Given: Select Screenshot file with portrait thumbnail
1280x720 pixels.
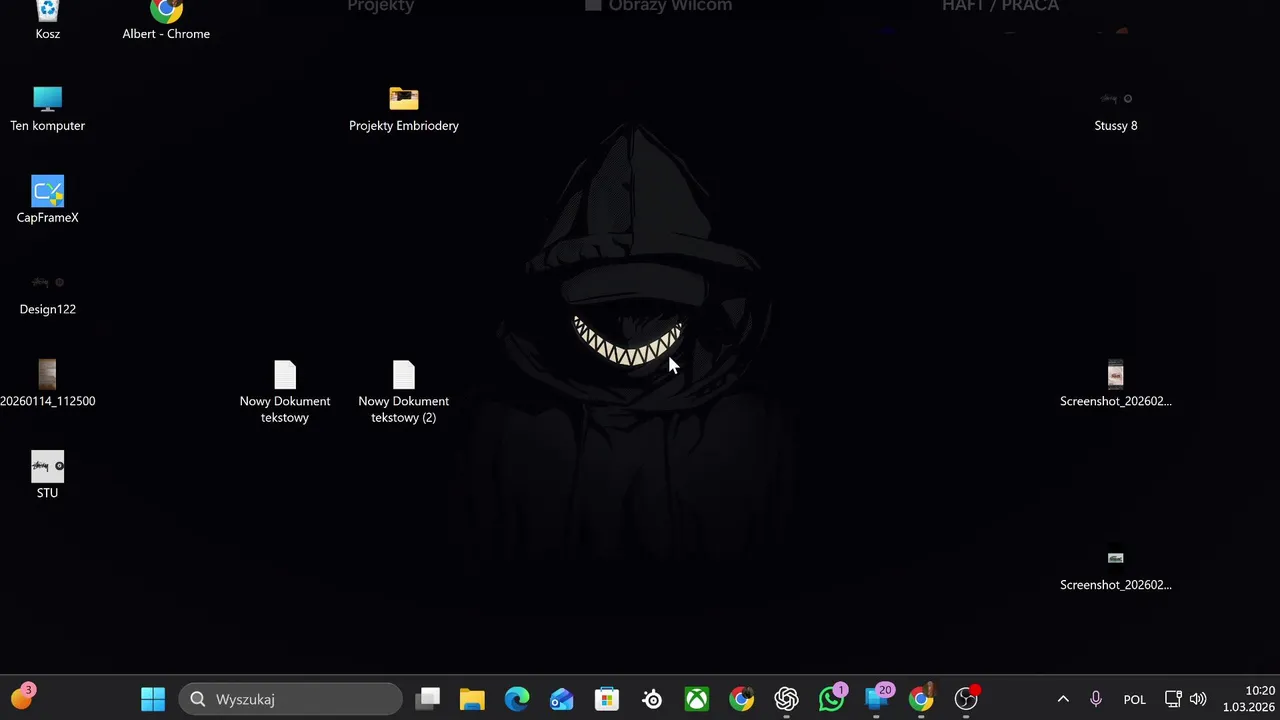Looking at the screenshot, I should tap(1116, 384).
